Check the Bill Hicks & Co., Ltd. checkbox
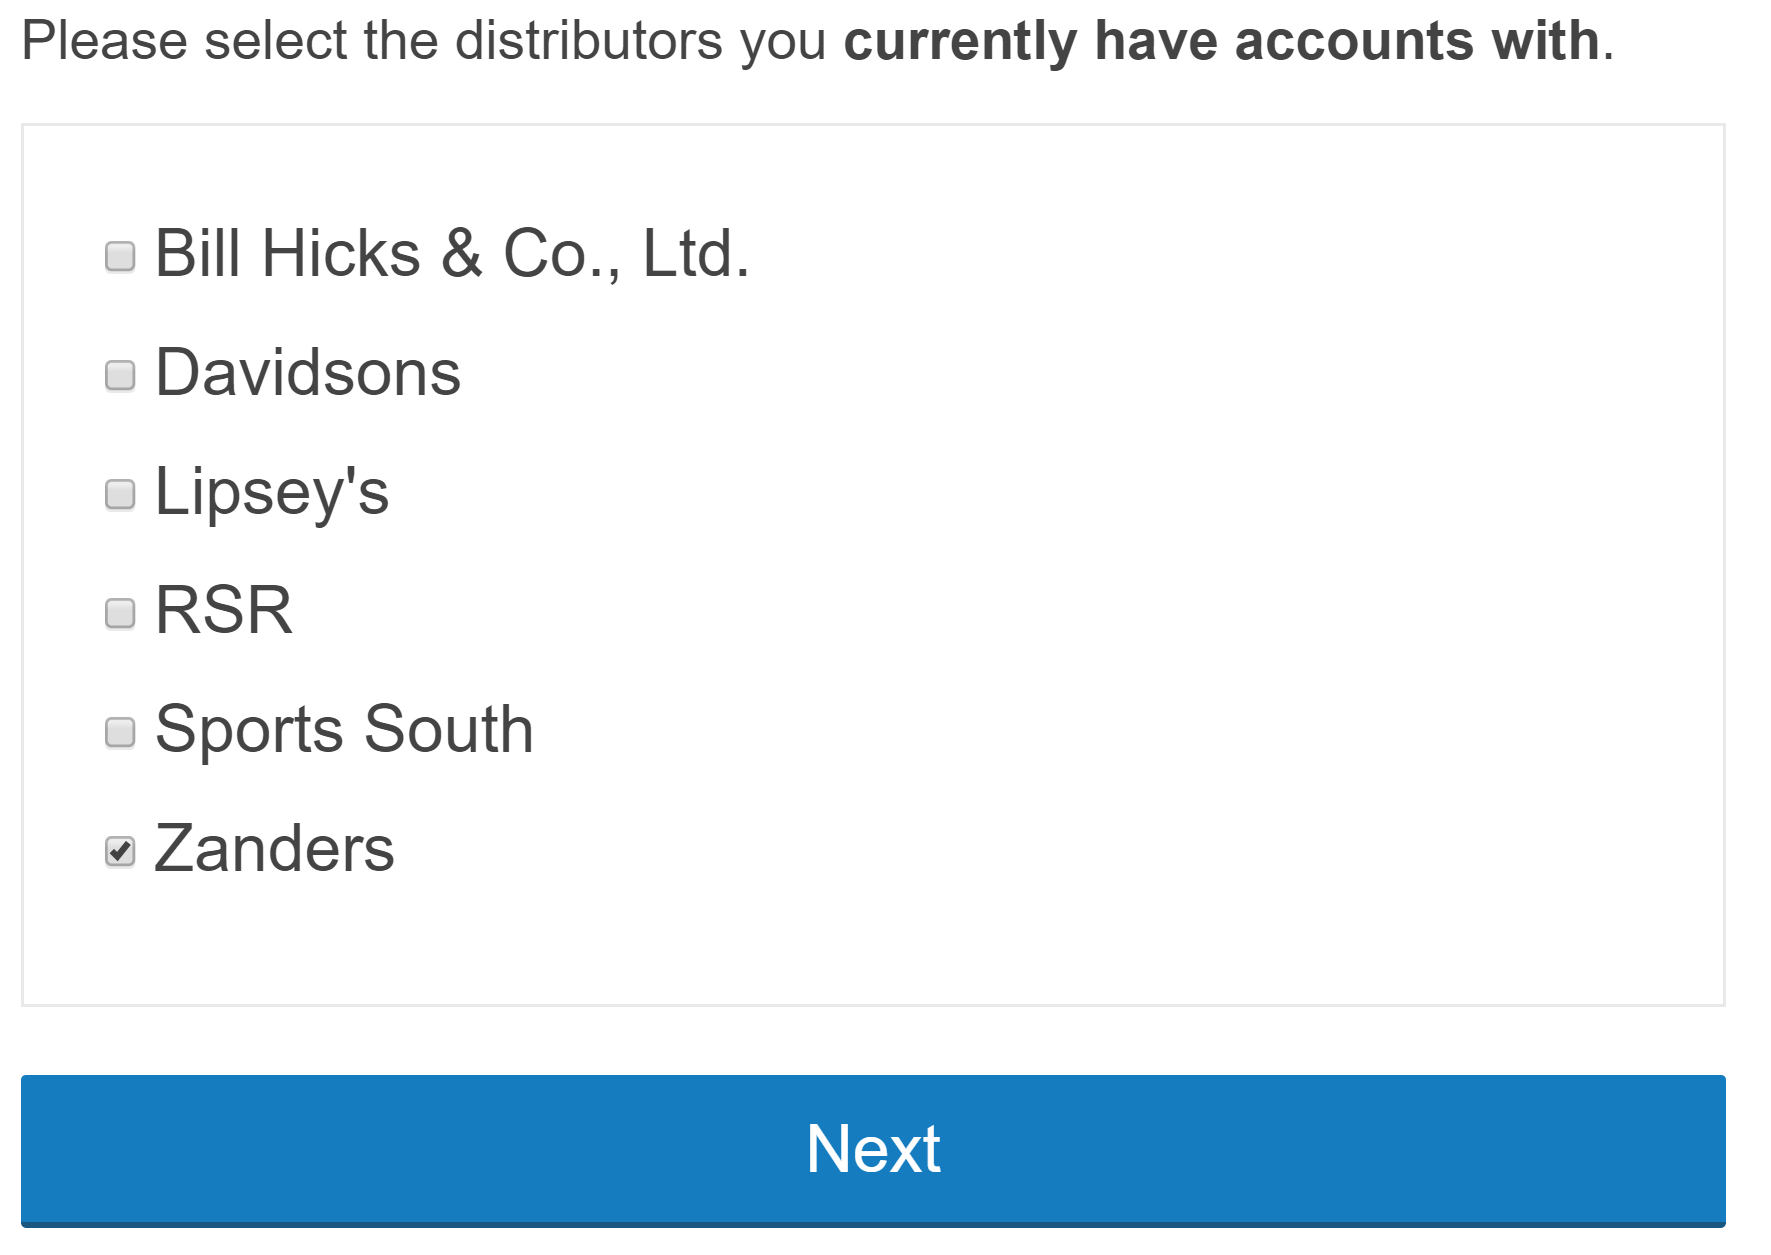The height and width of the screenshot is (1255, 1771). (120, 256)
